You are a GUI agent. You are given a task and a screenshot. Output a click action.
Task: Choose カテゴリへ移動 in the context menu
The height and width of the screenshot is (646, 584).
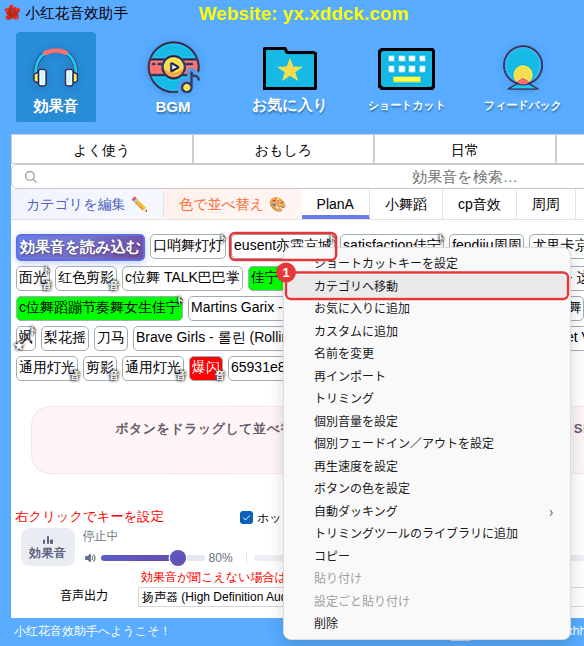click(427, 286)
